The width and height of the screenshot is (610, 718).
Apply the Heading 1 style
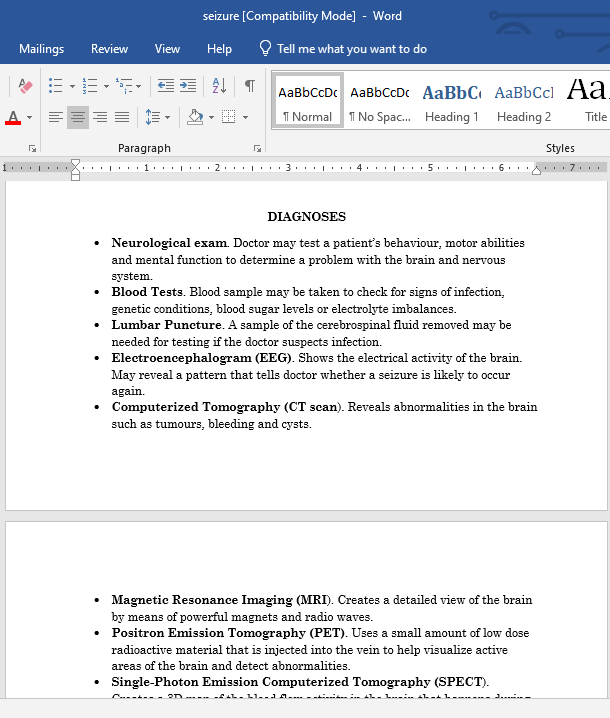click(452, 100)
